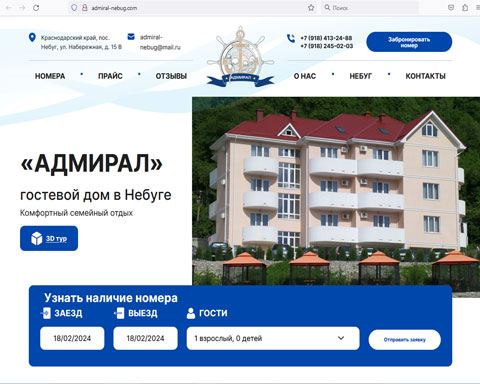This screenshot has height=384, width=480.
Task: Click the browser forward arrow
Action: click(x=22, y=8)
